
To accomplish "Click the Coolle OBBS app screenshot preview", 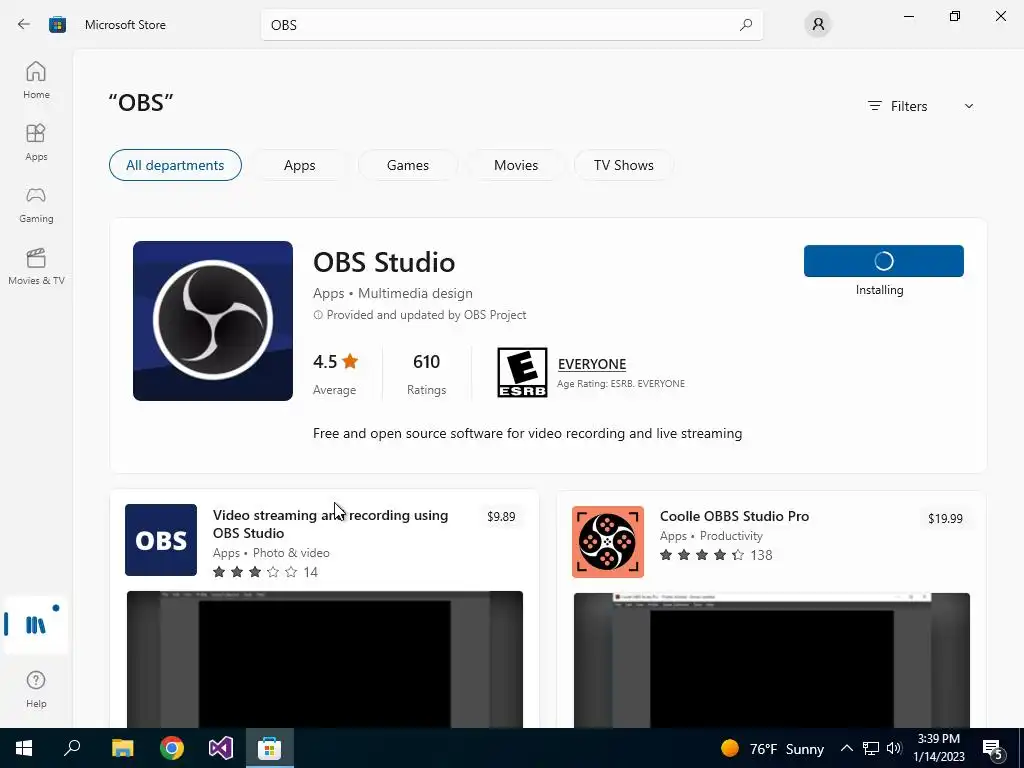I will [771, 660].
